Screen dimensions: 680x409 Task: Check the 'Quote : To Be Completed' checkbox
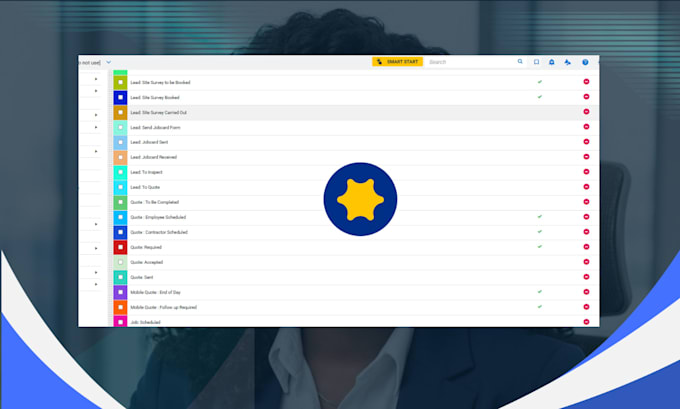(x=121, y=202)
